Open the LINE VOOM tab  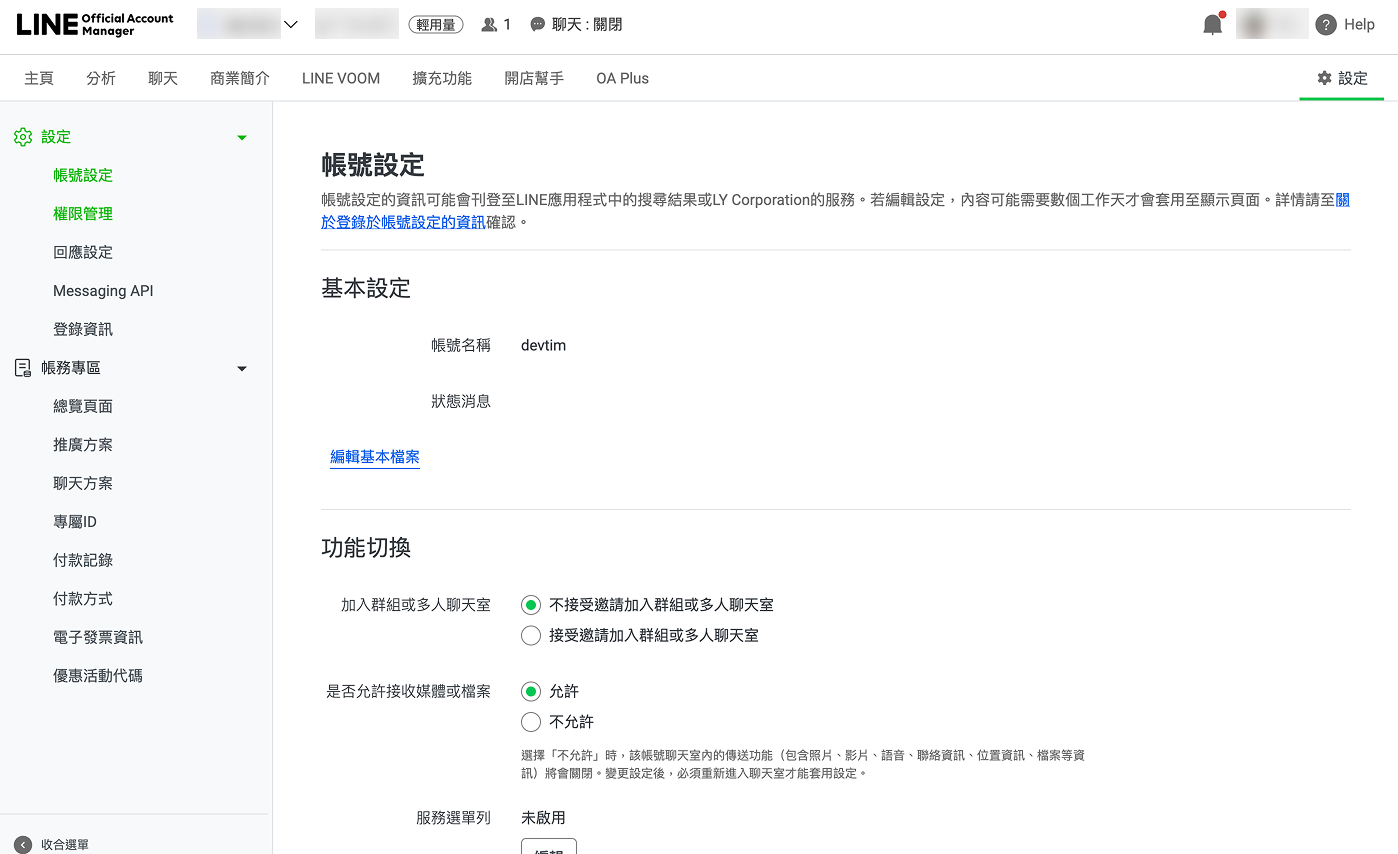point(341,78)
